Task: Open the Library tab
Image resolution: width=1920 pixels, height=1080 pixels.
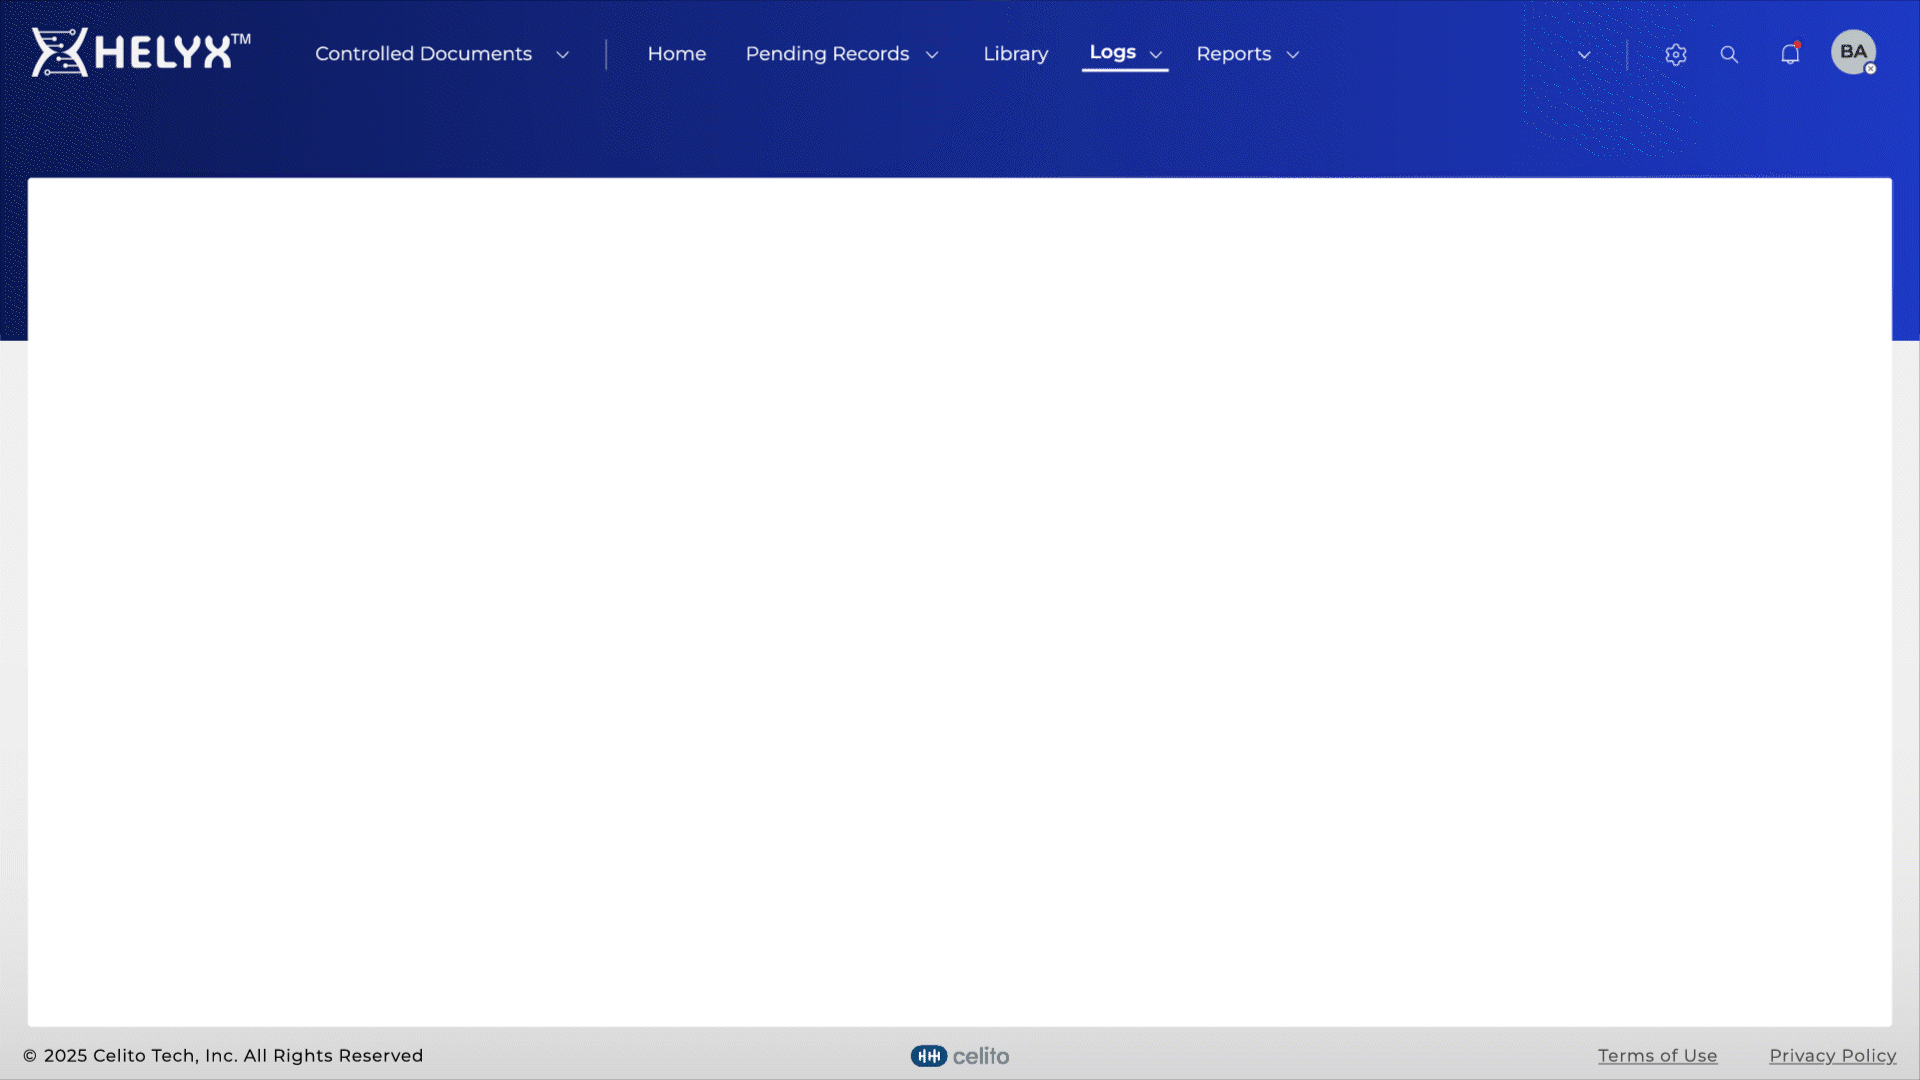Action: 1016,54
